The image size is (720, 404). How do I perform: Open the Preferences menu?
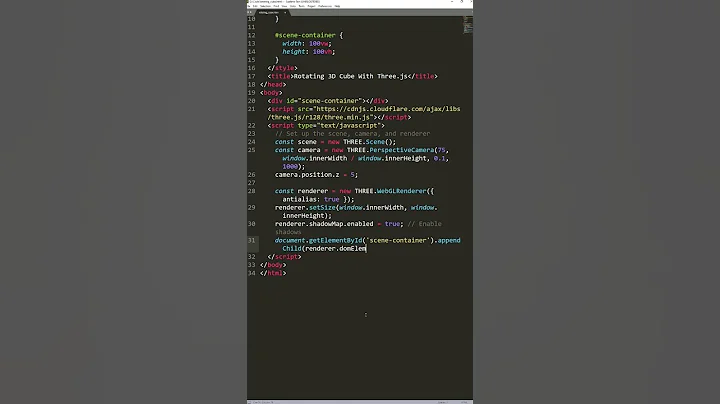(x=325, y=6)
